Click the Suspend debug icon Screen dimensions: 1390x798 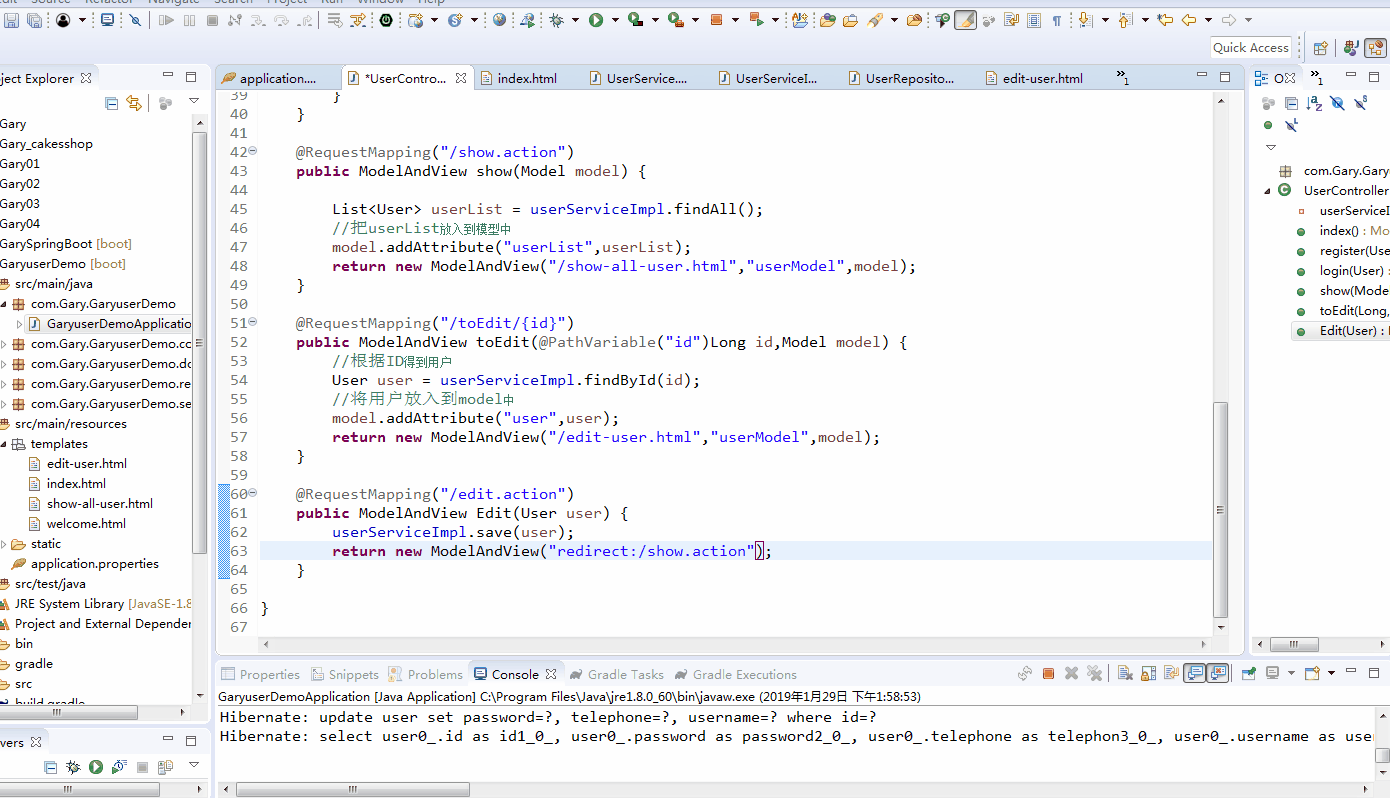pos(189,20)
